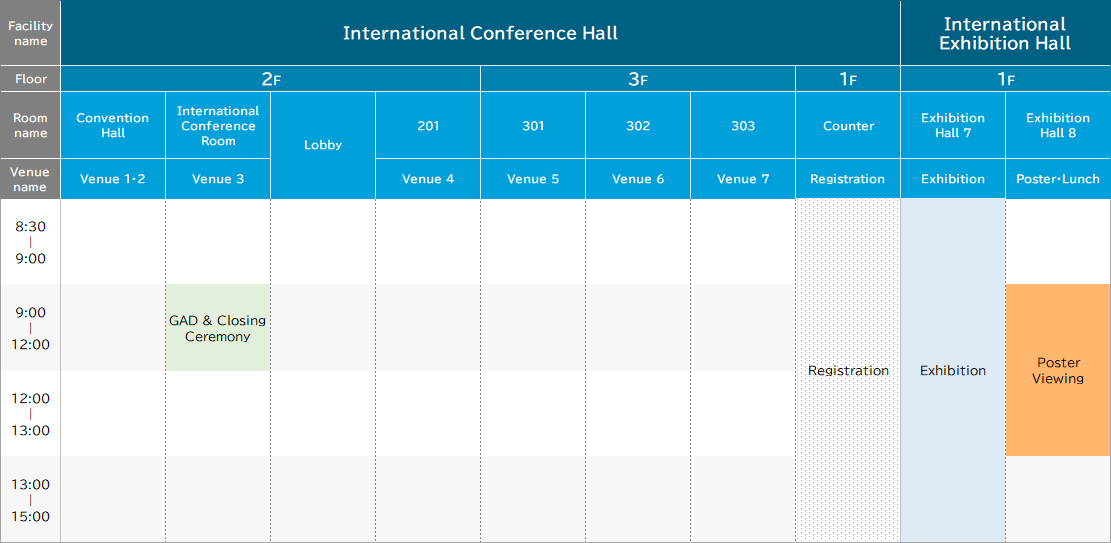Select room 201 header cell
This screenshot has width=1111, height=543.
pyautogui.click(x=428, y=125)
